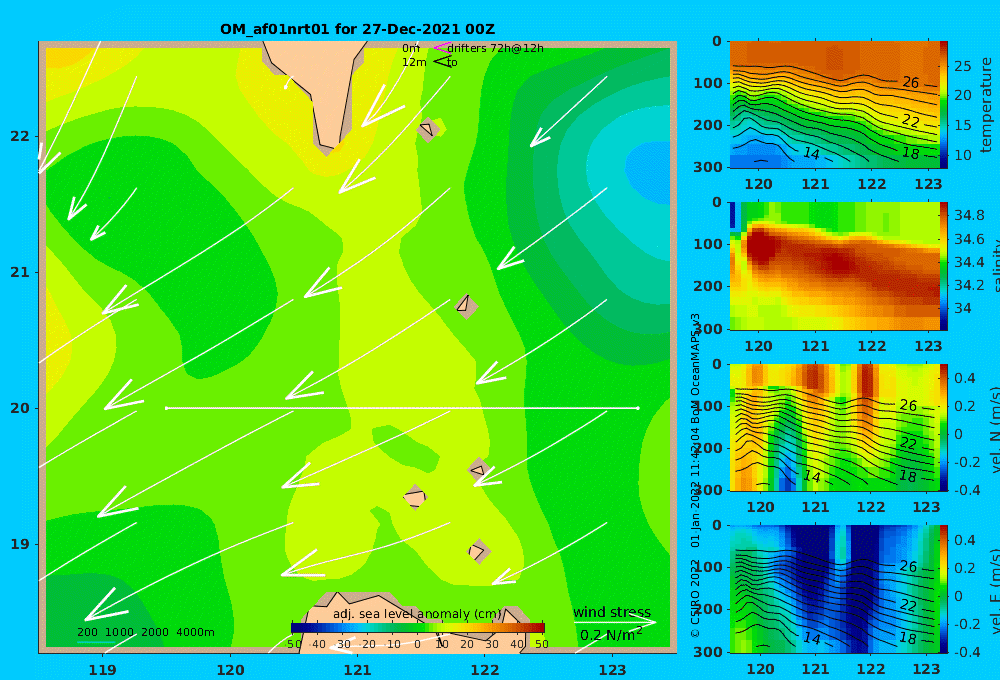Image resolution: width=1000 pixels, height=680 pixels.
Task: Click the 25 tick on temperature colorbar
Action: [x=962, y=66]
